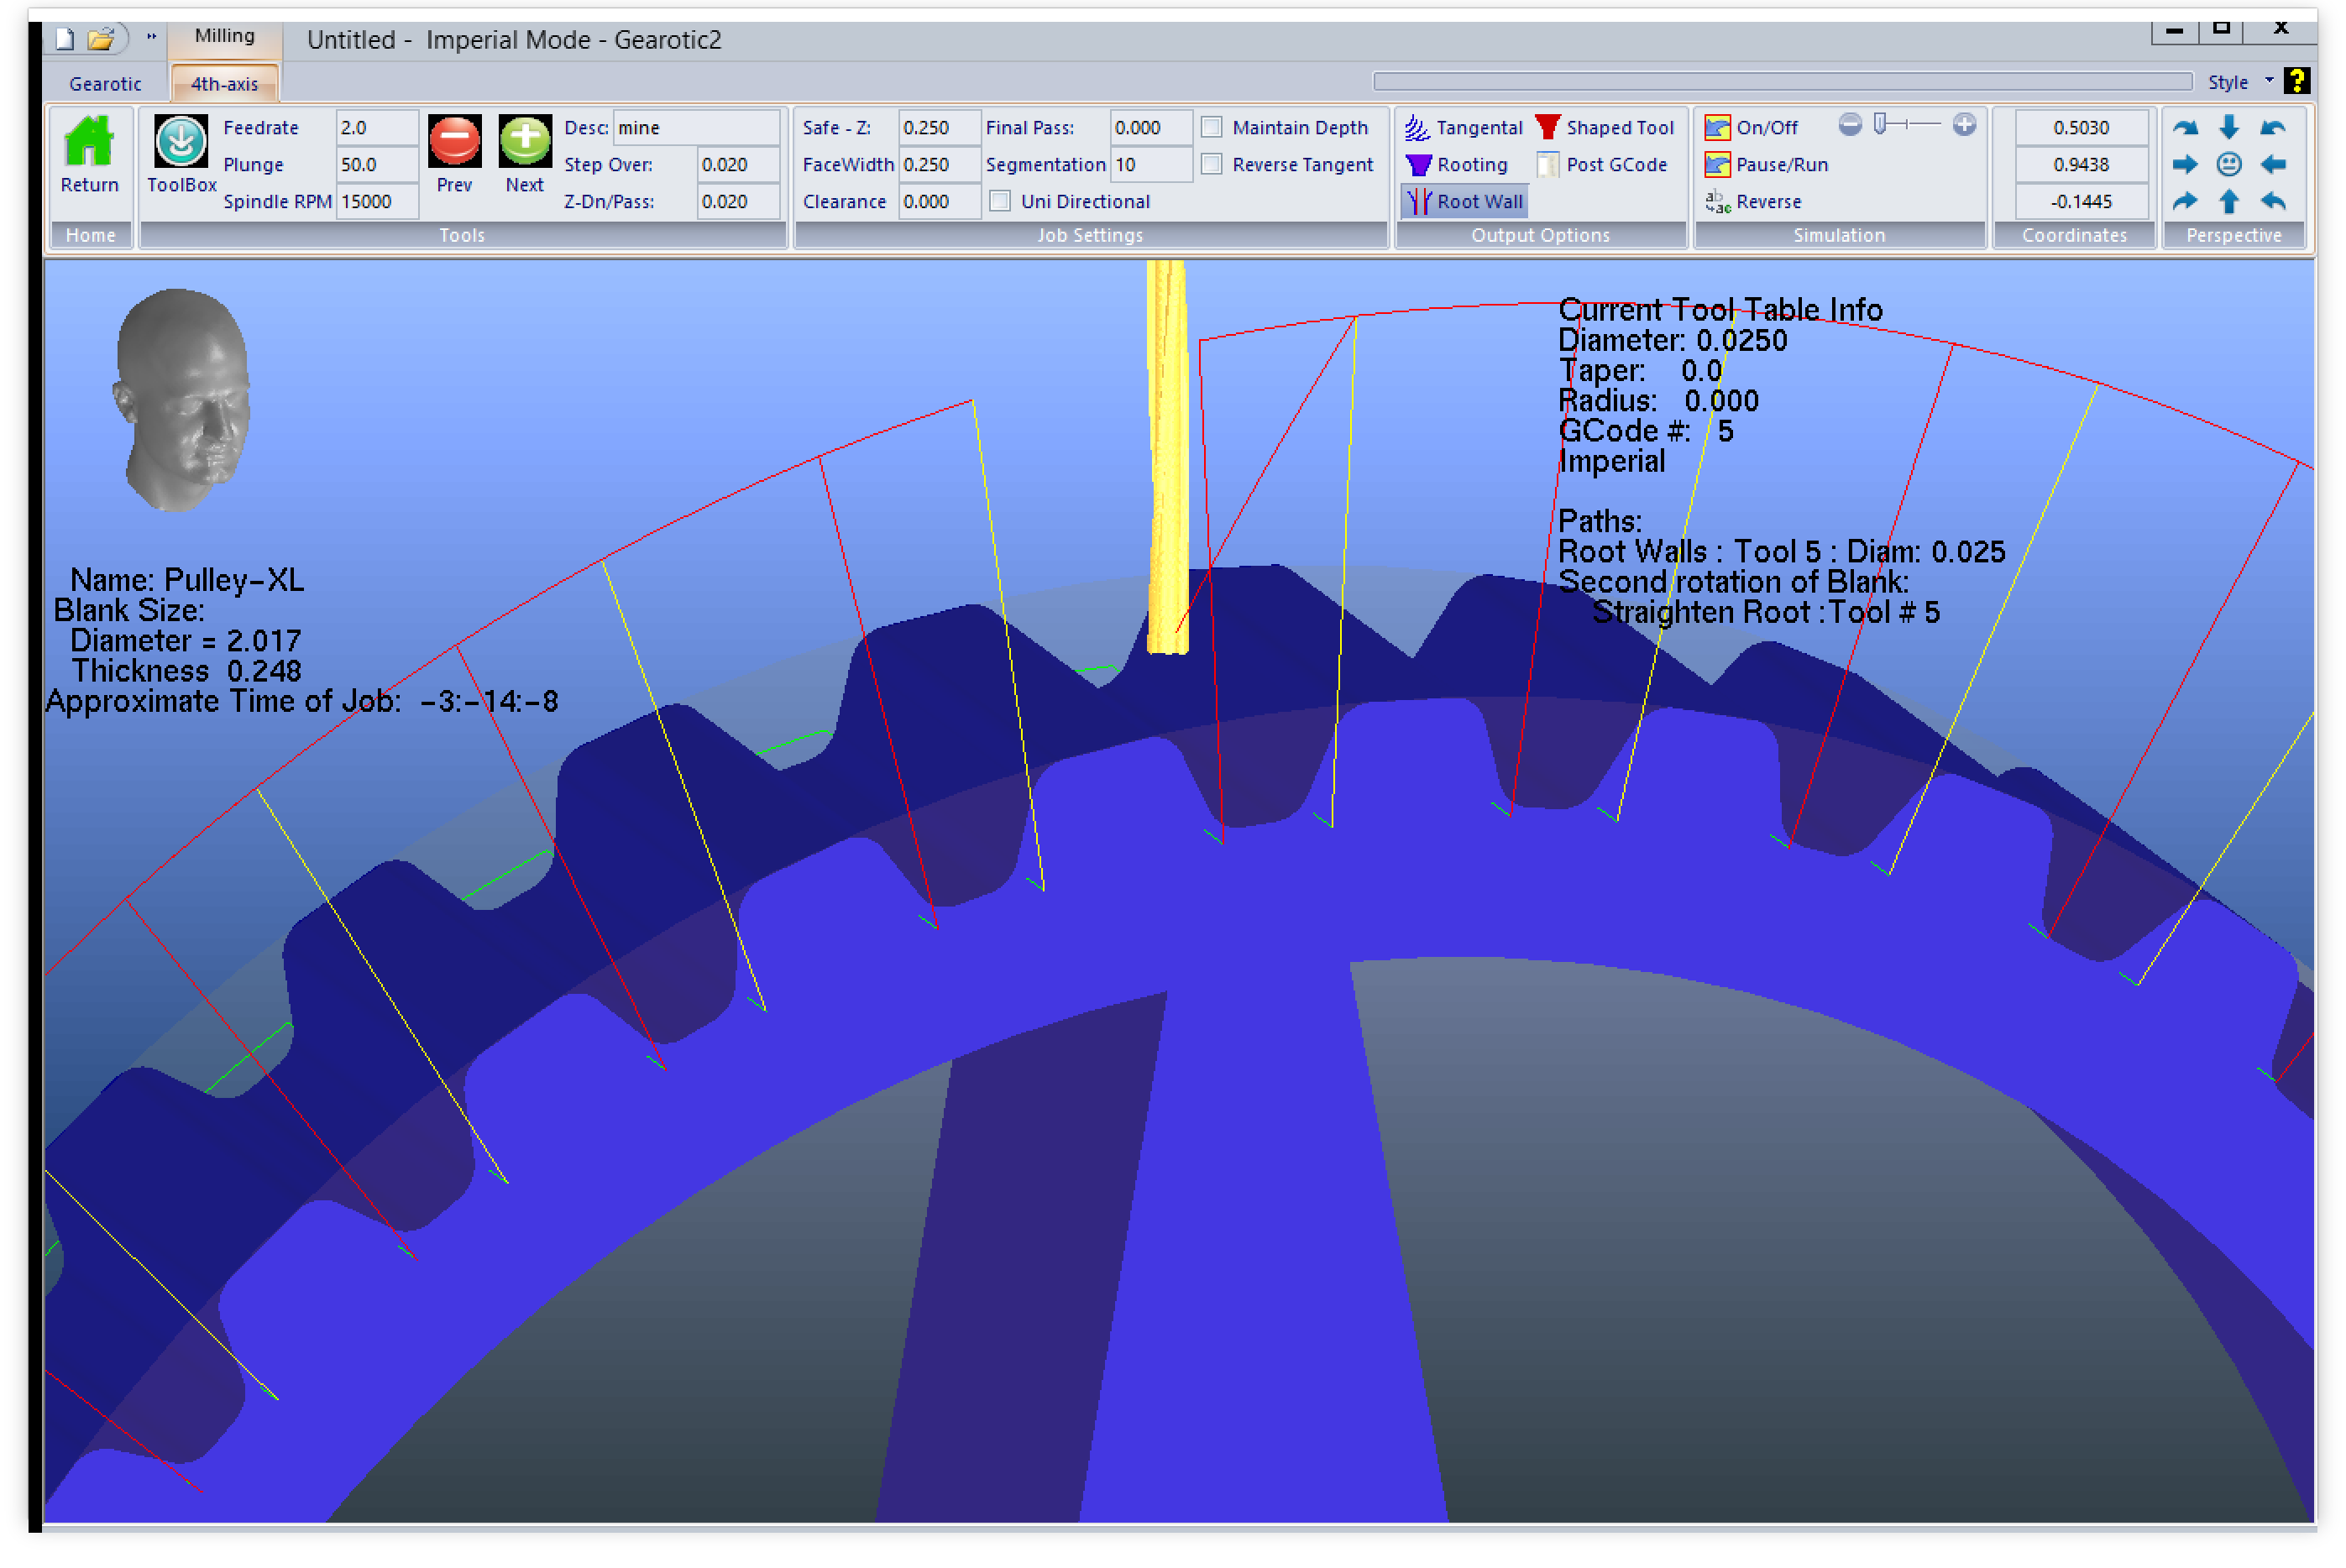2346x1568 pixels.
Task: Click the green Return home icon
Action: point(89,142)
